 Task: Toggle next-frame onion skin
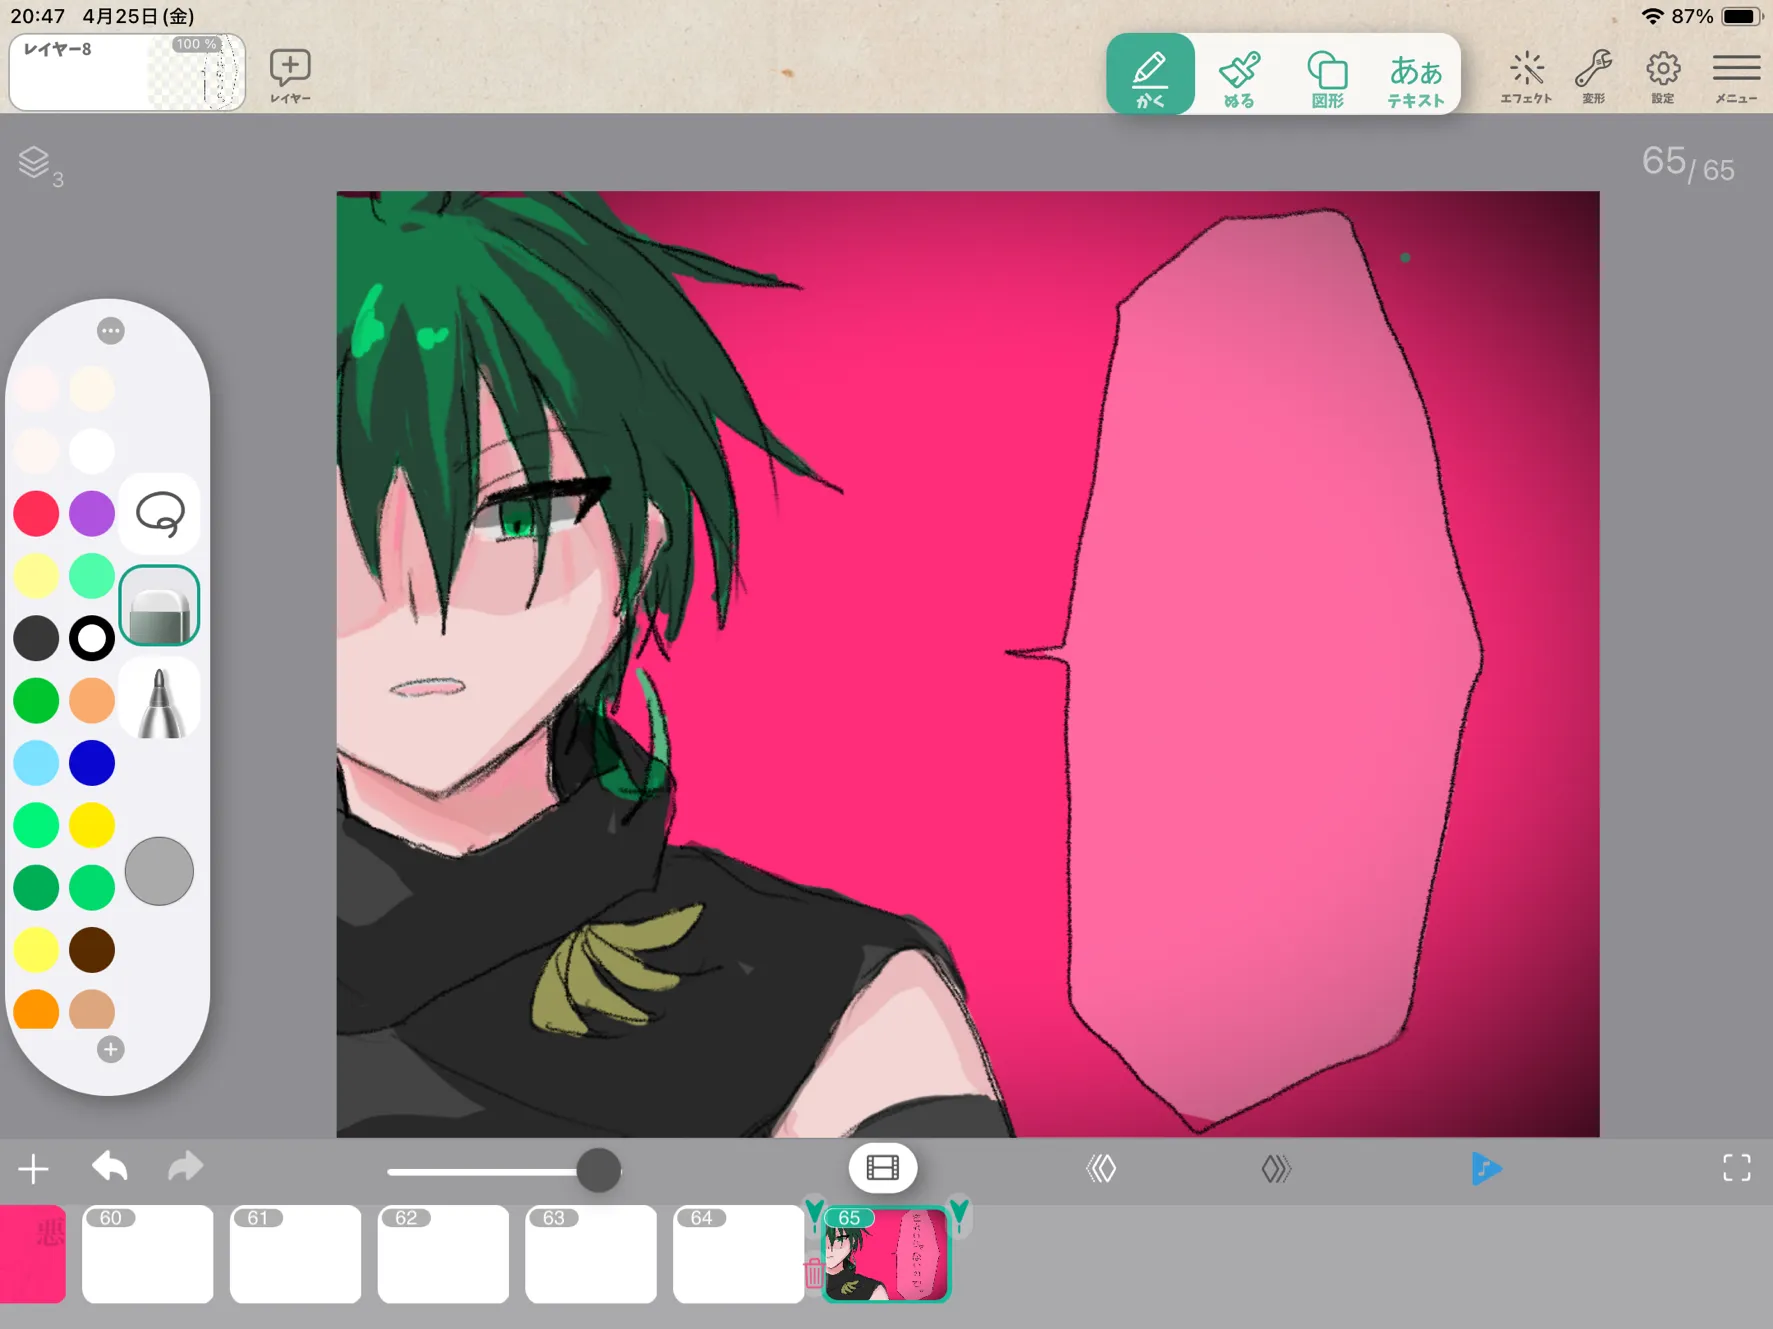(x=1276, y=1168)
